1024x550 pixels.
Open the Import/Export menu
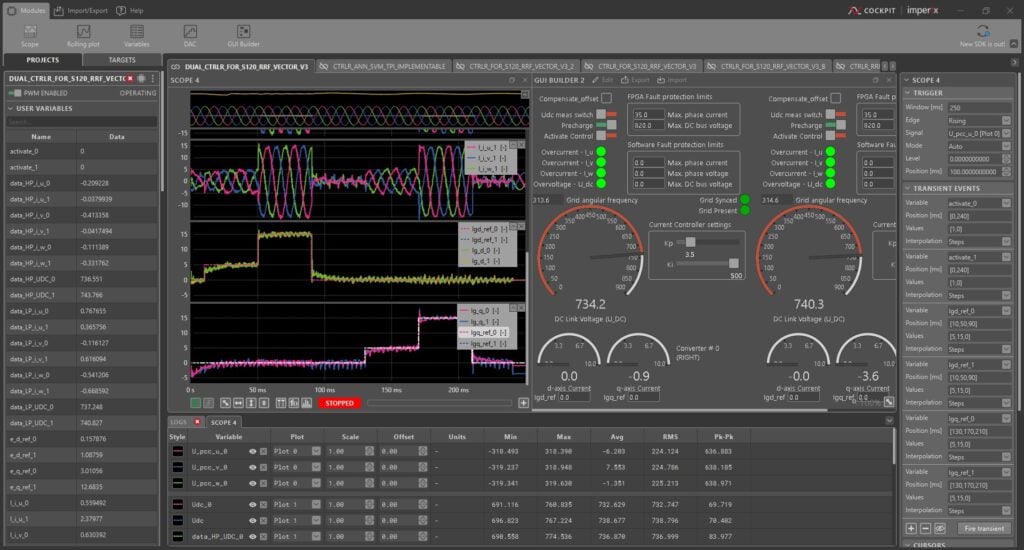pyautogui.click(x=79, y=10)
